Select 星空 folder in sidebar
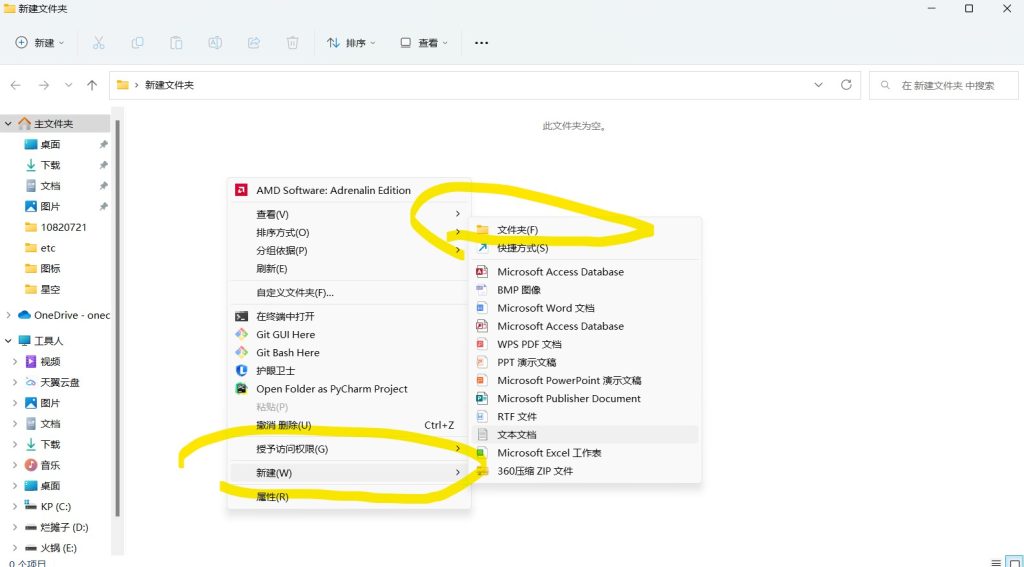This screenshot has height=567, width=1024. (50, 289)
